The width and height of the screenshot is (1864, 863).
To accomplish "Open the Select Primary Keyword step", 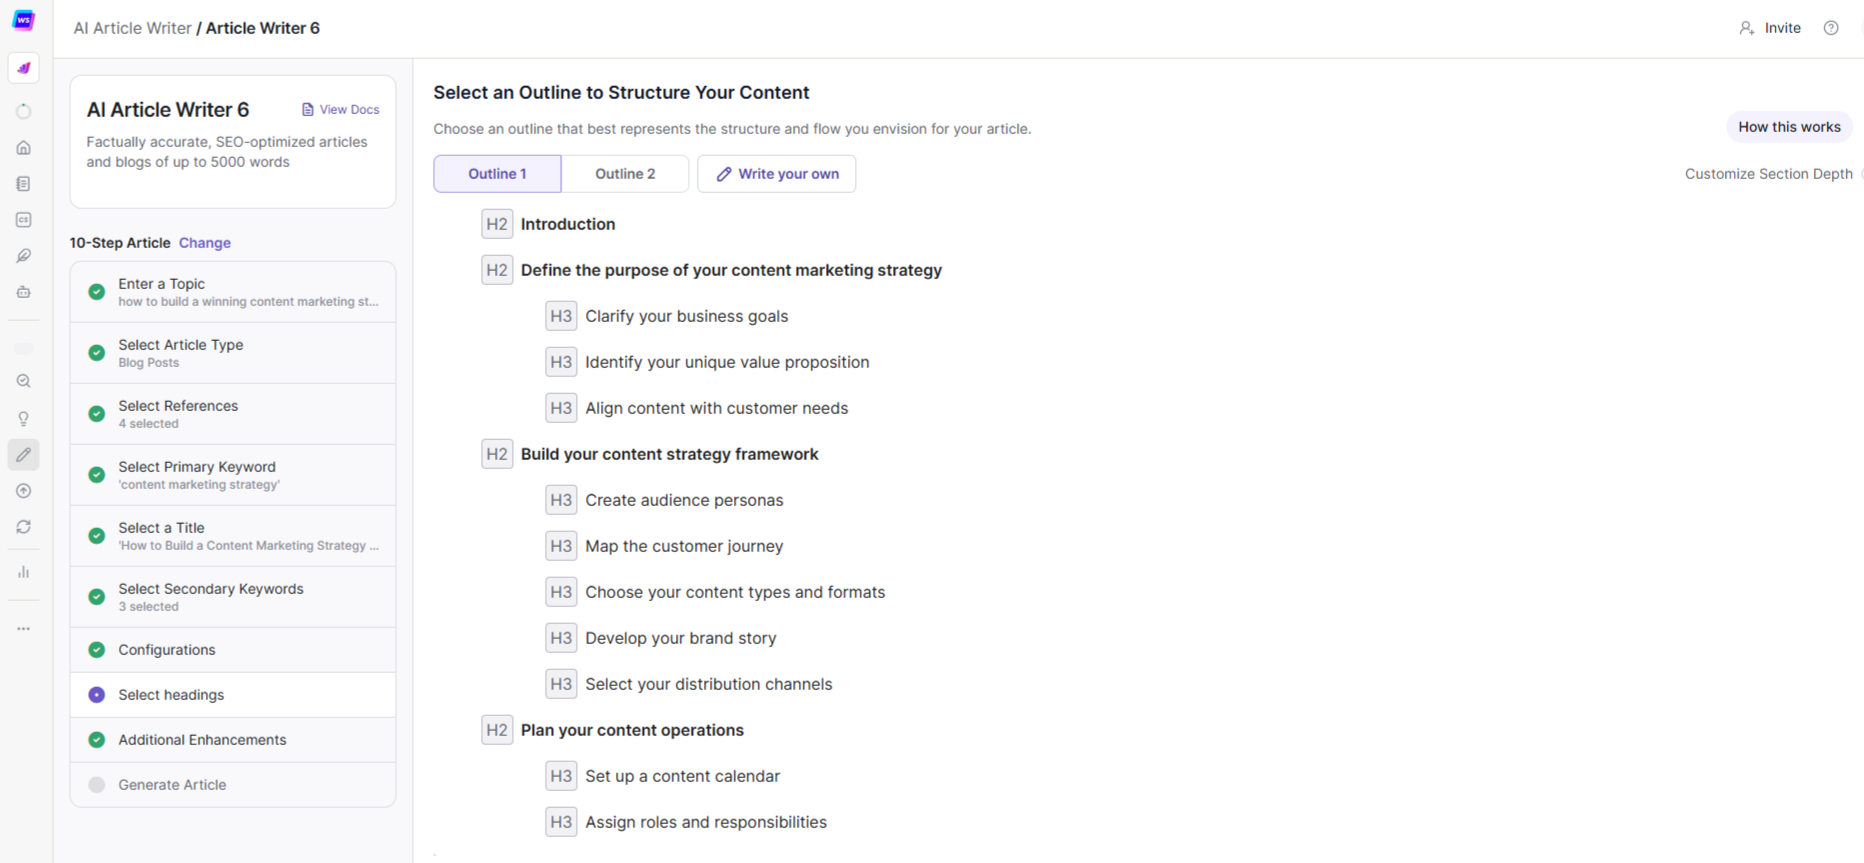I will coord(233,475).
